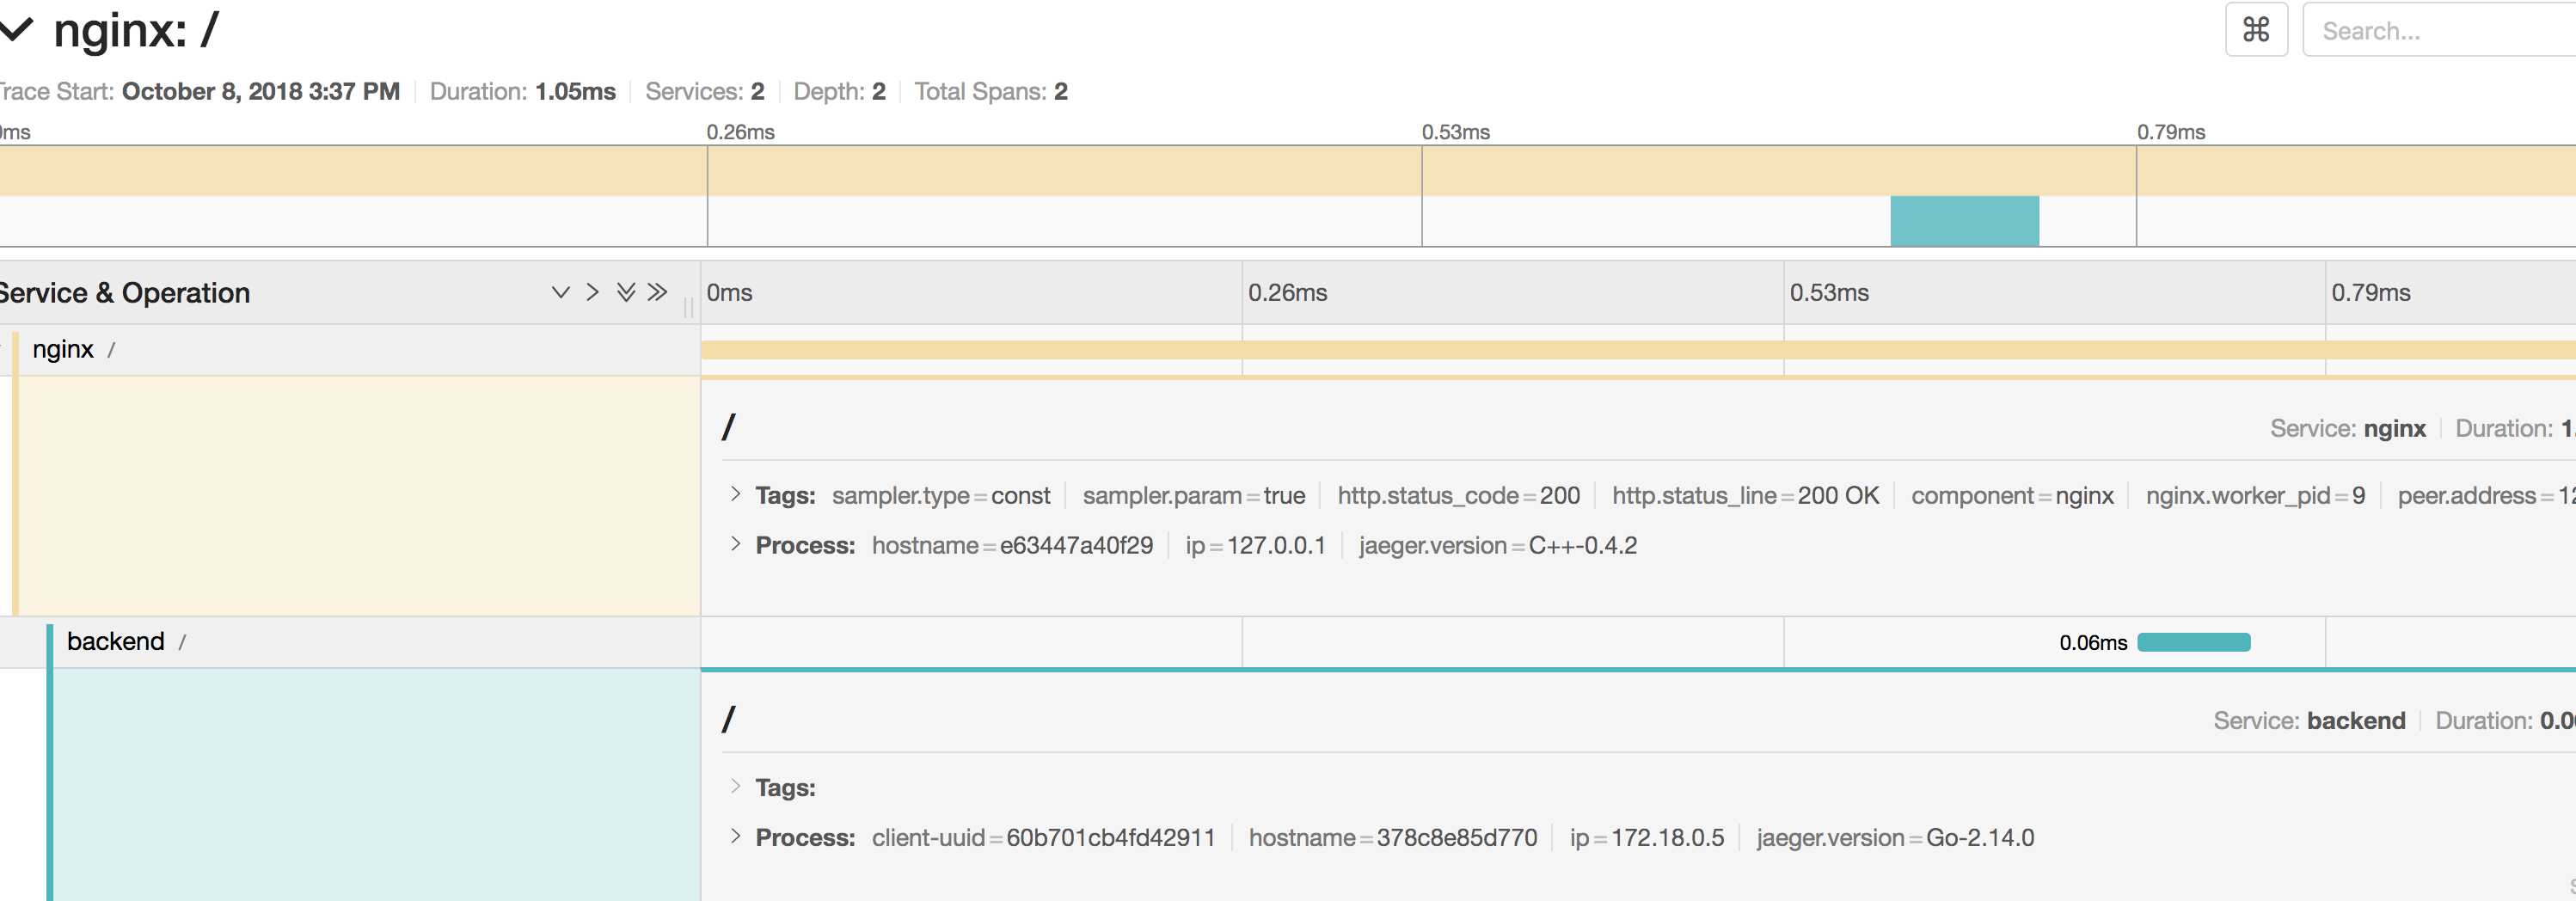Click the nginx: / trace title
Screen dimensions: 2576x901
pos(136,30)
